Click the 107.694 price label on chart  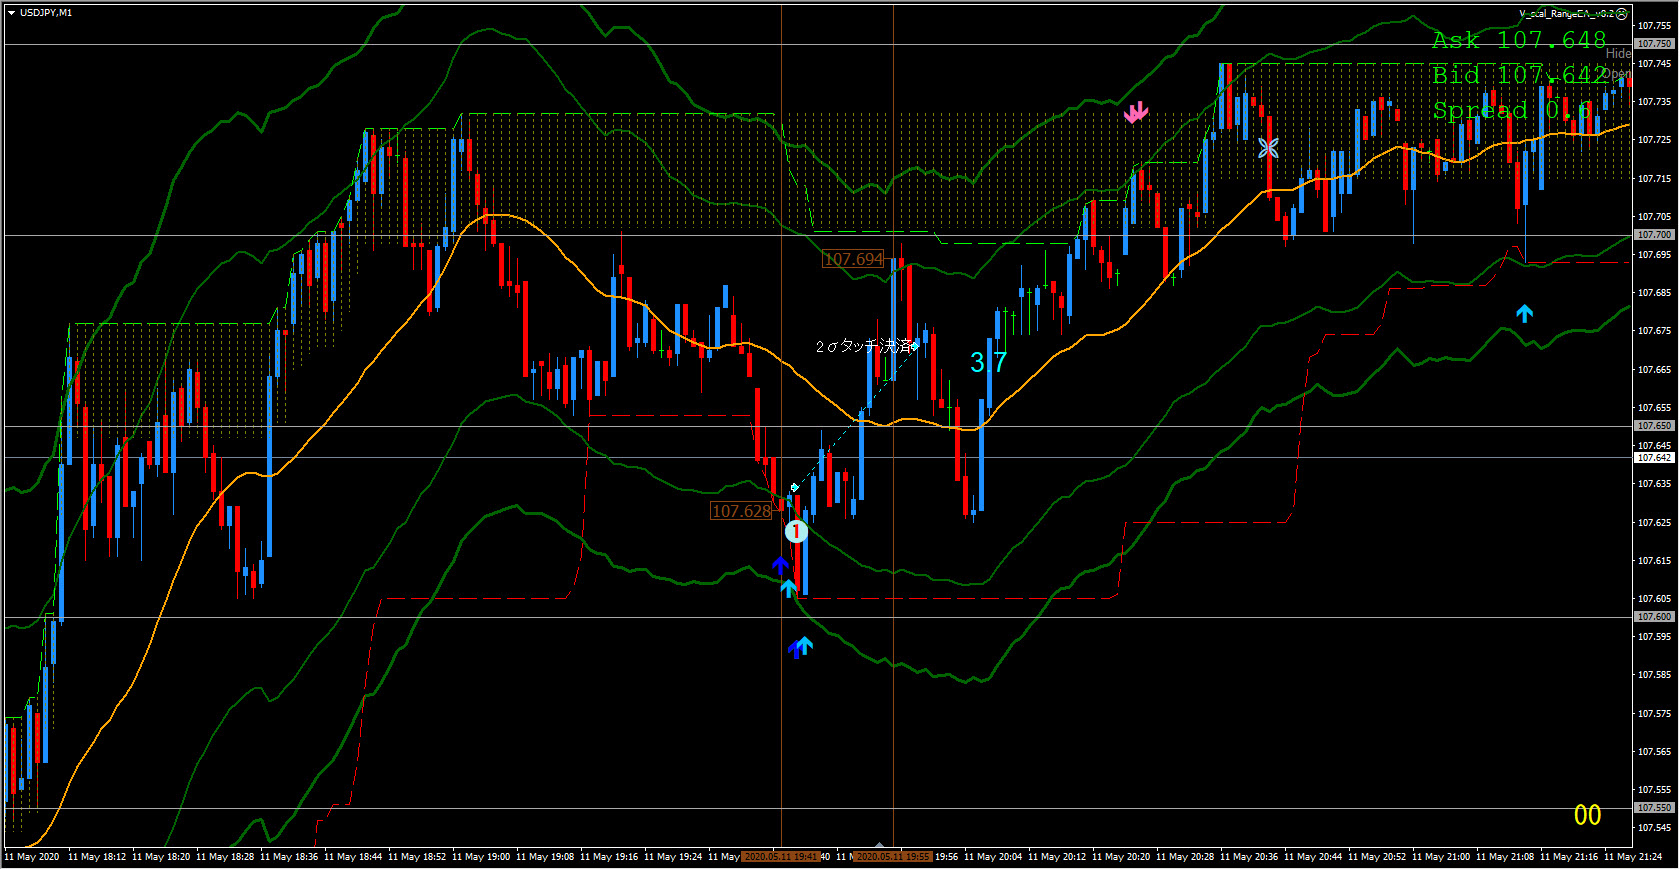coord(853,259)
